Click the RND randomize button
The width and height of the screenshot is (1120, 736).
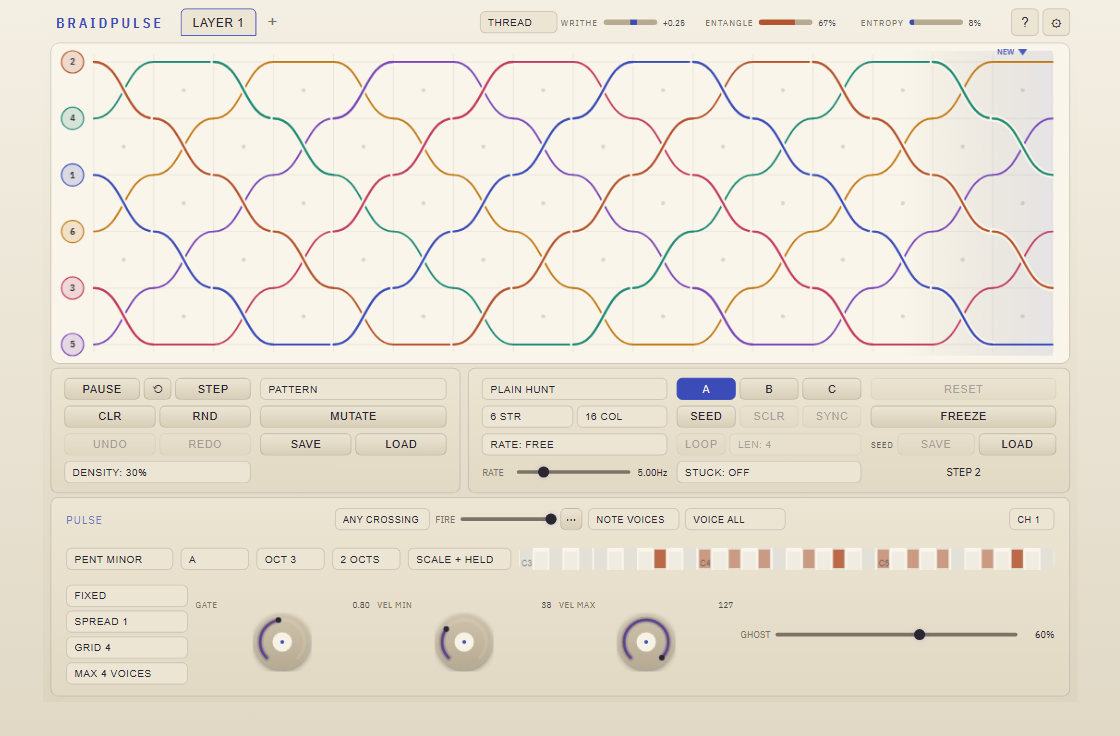tap(205, 416)
